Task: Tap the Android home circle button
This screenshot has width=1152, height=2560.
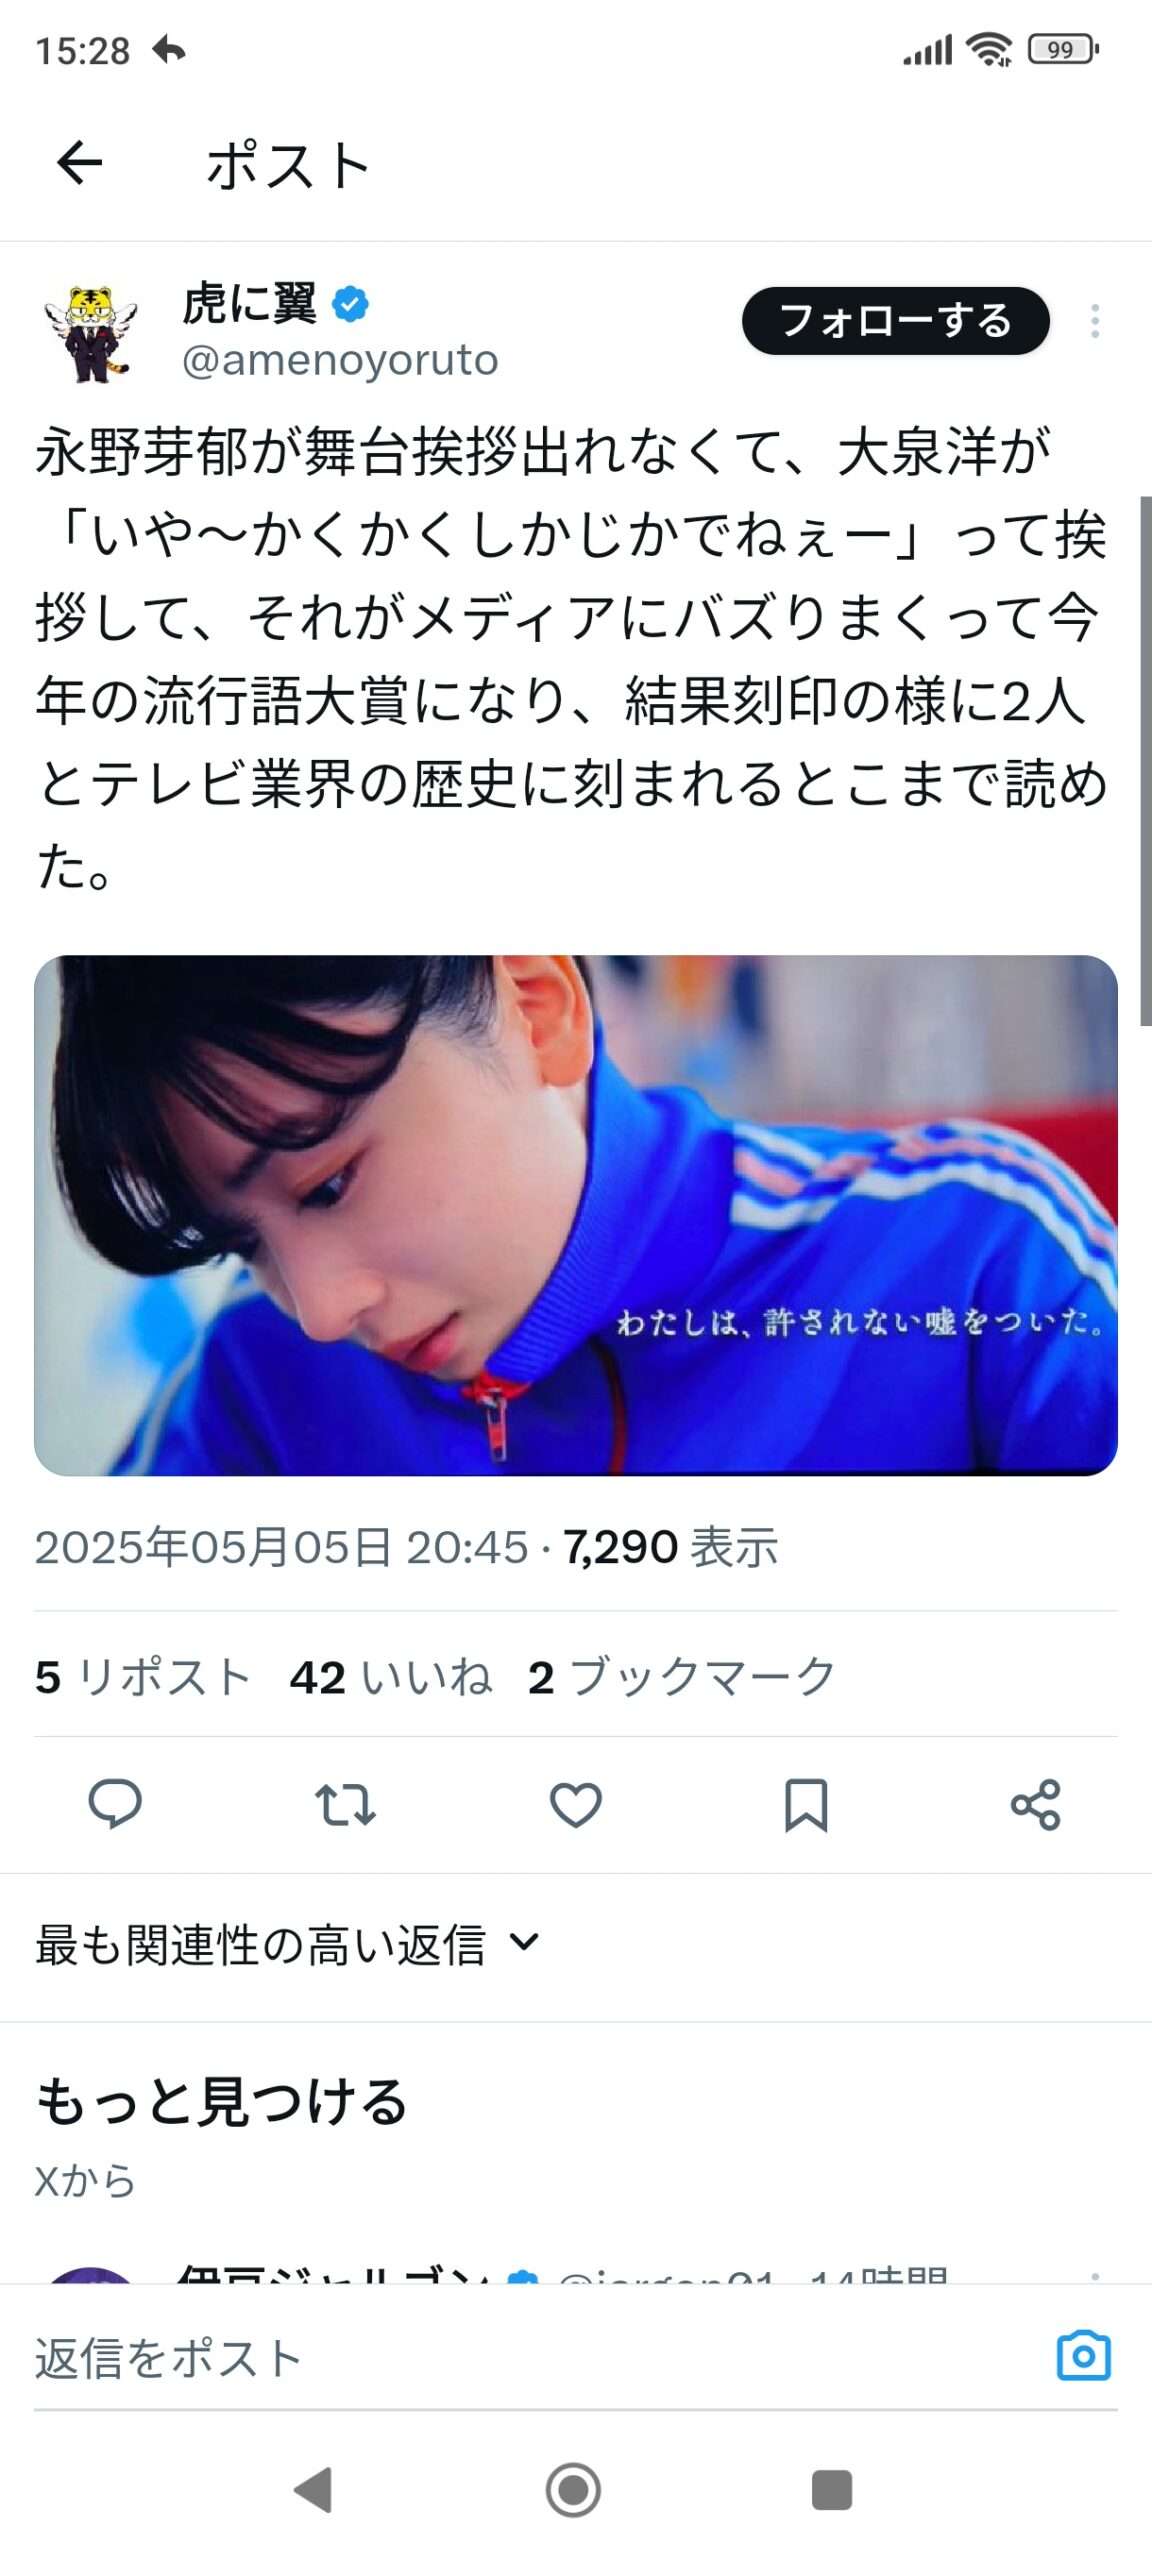Action: 574,2489
